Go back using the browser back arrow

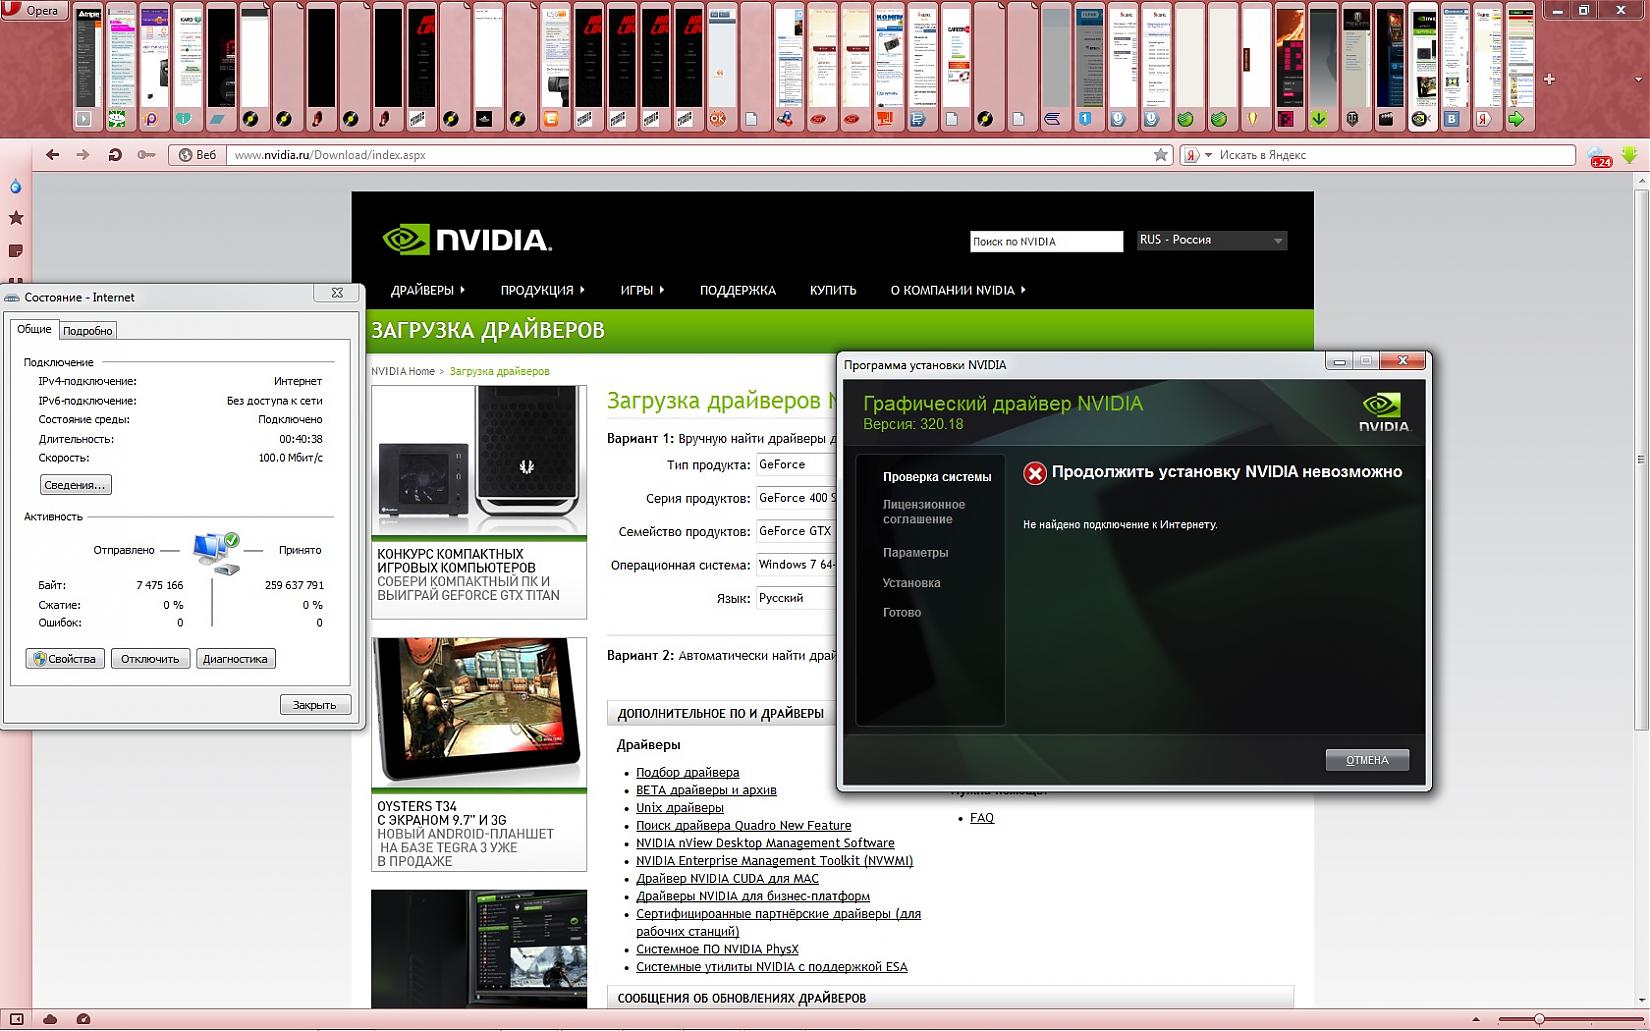(53, 155)
